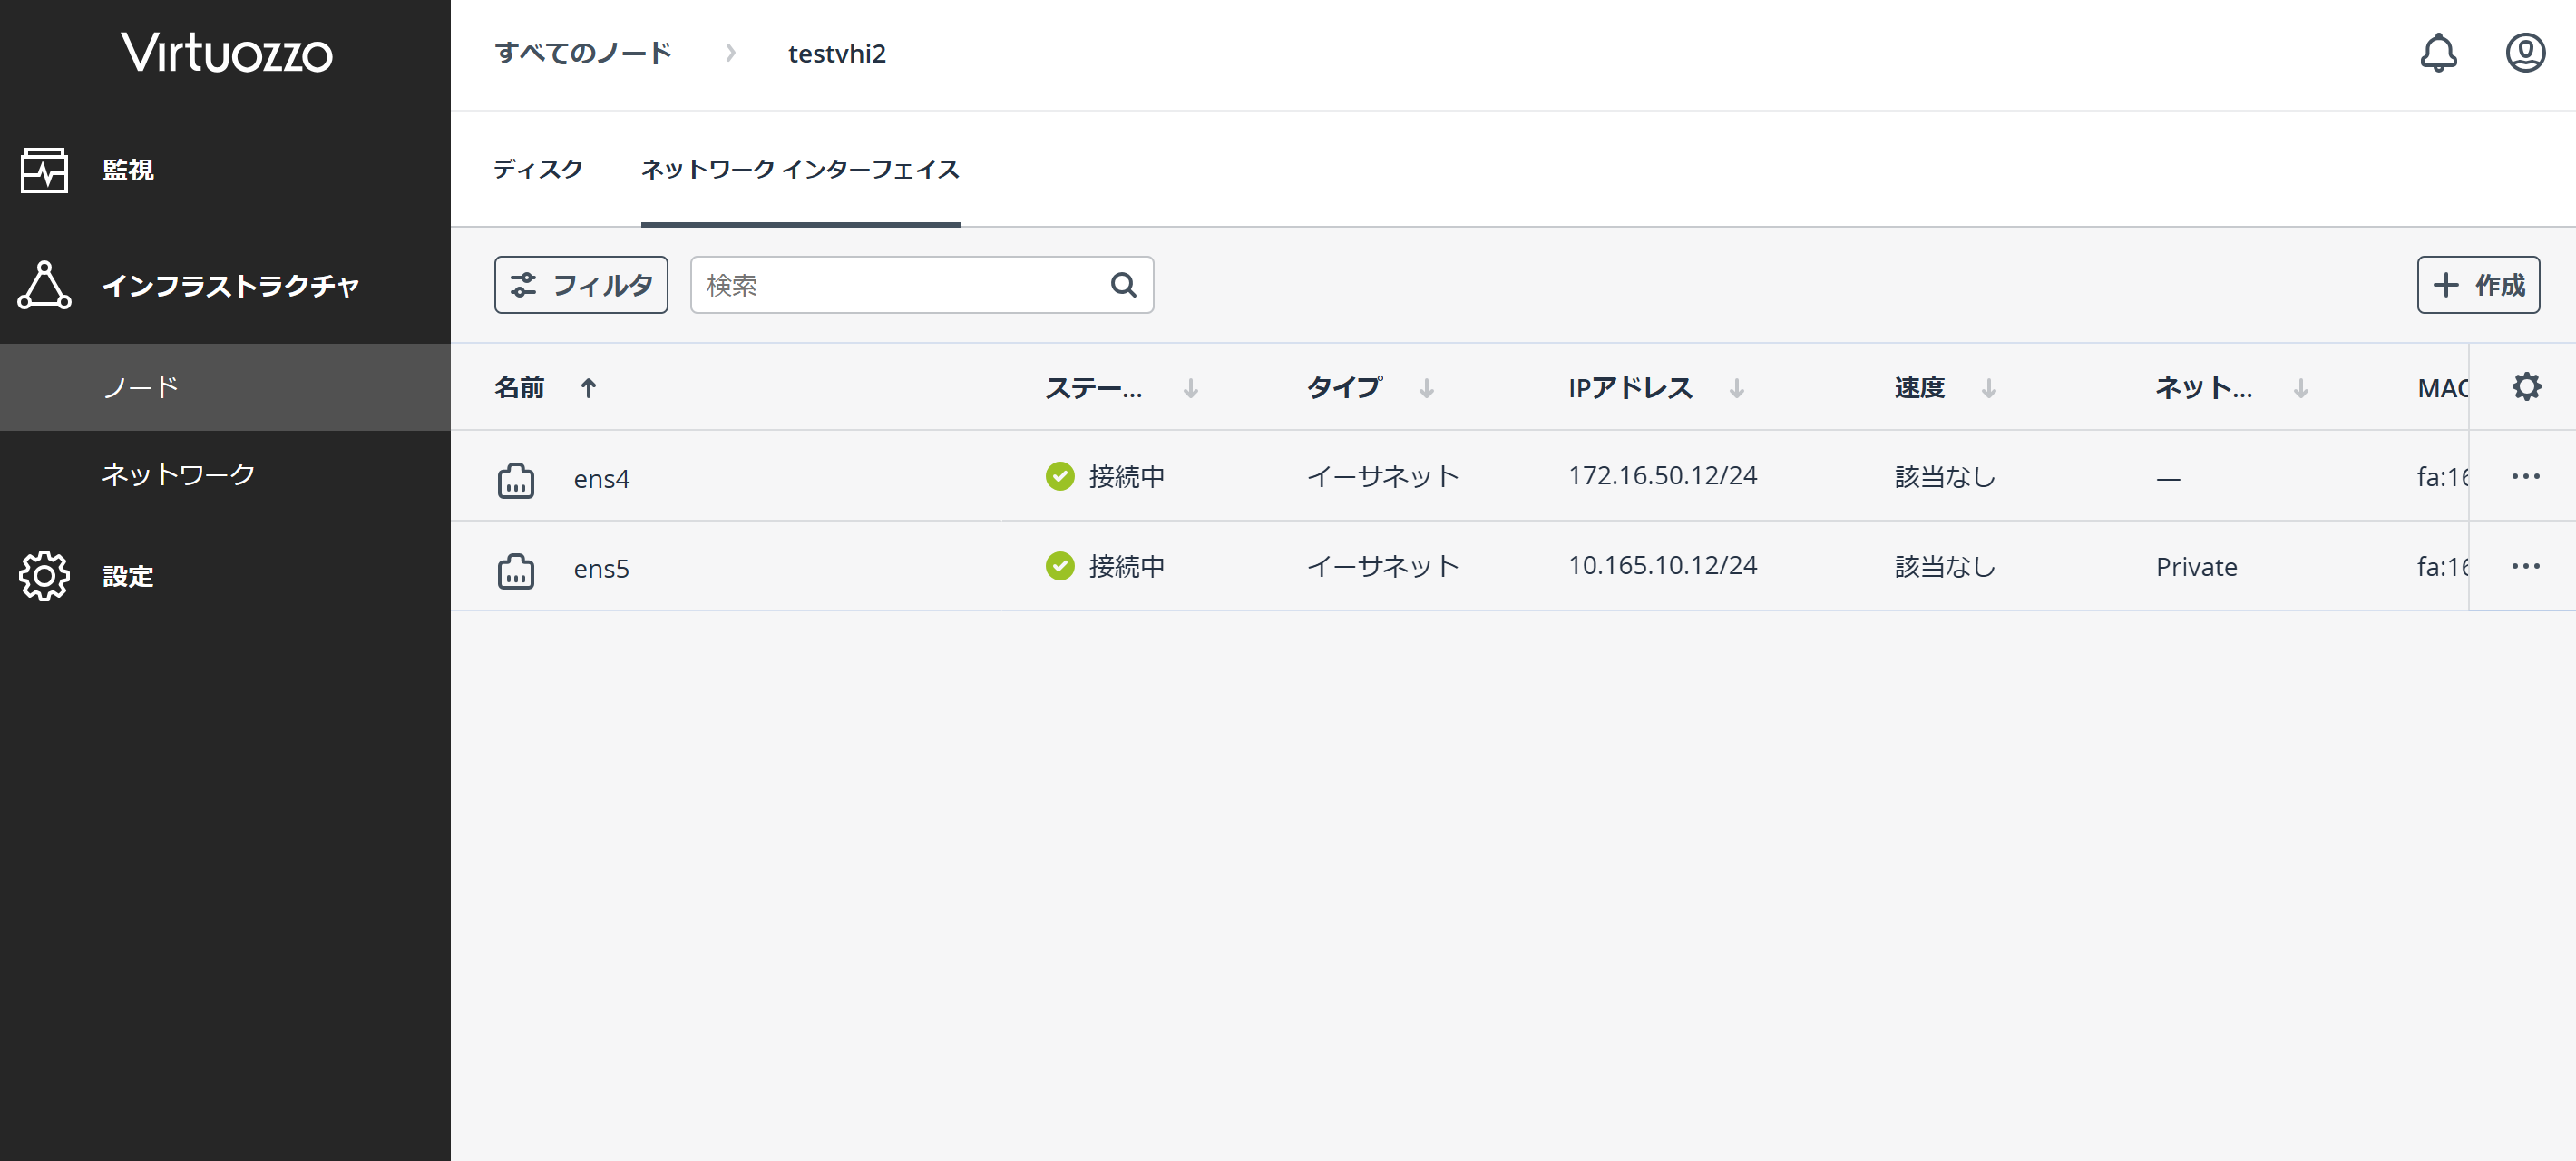Sort table by タイプ column
Screen dimensions: 2576x1161
1344,388
